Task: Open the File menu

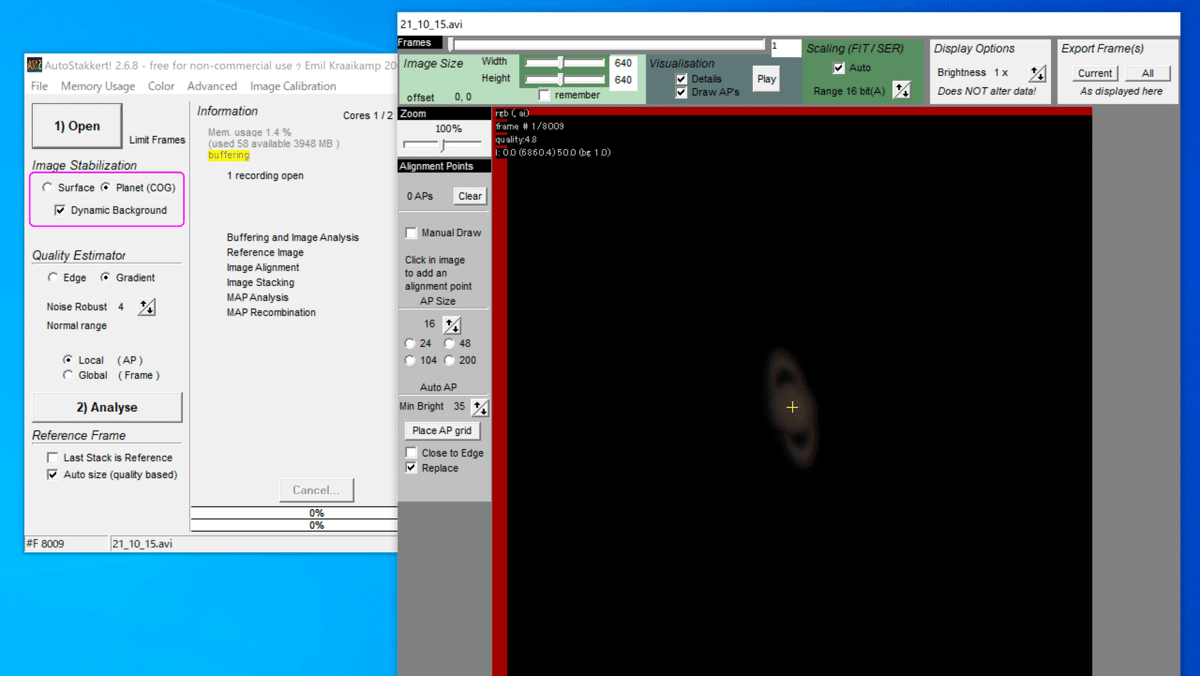Action: 39,86
